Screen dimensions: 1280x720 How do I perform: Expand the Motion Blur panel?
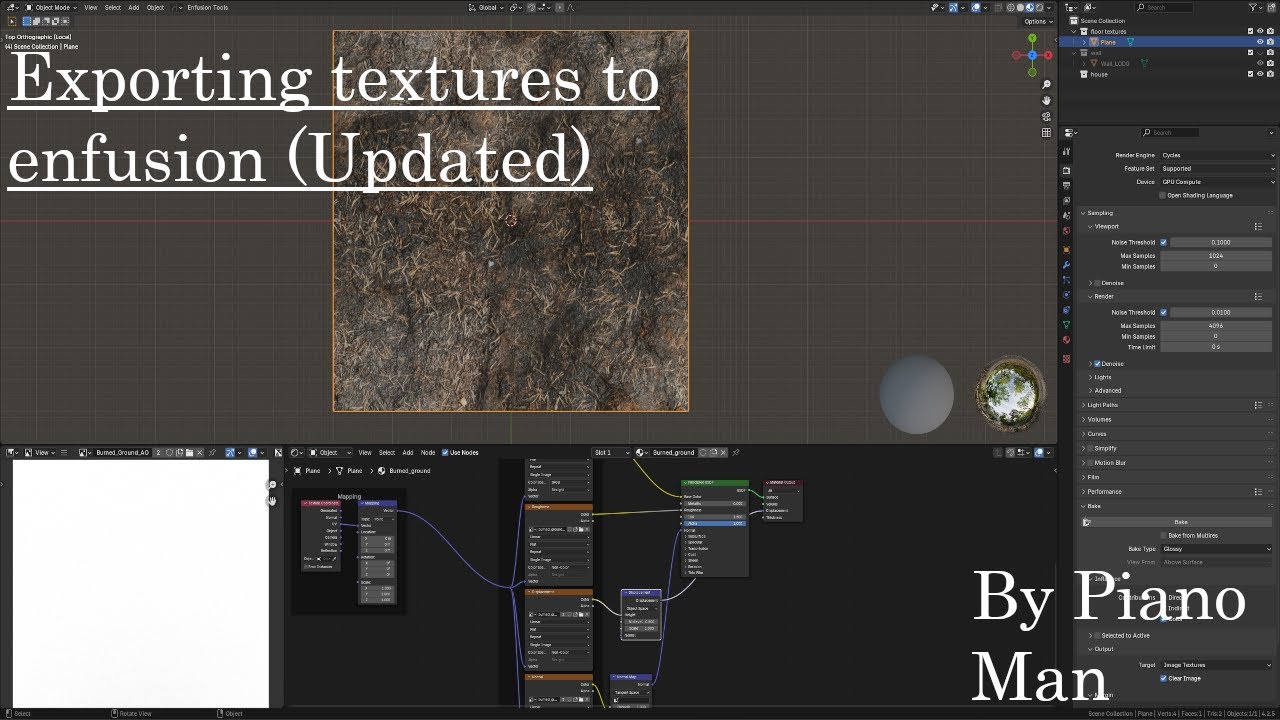1109,463
